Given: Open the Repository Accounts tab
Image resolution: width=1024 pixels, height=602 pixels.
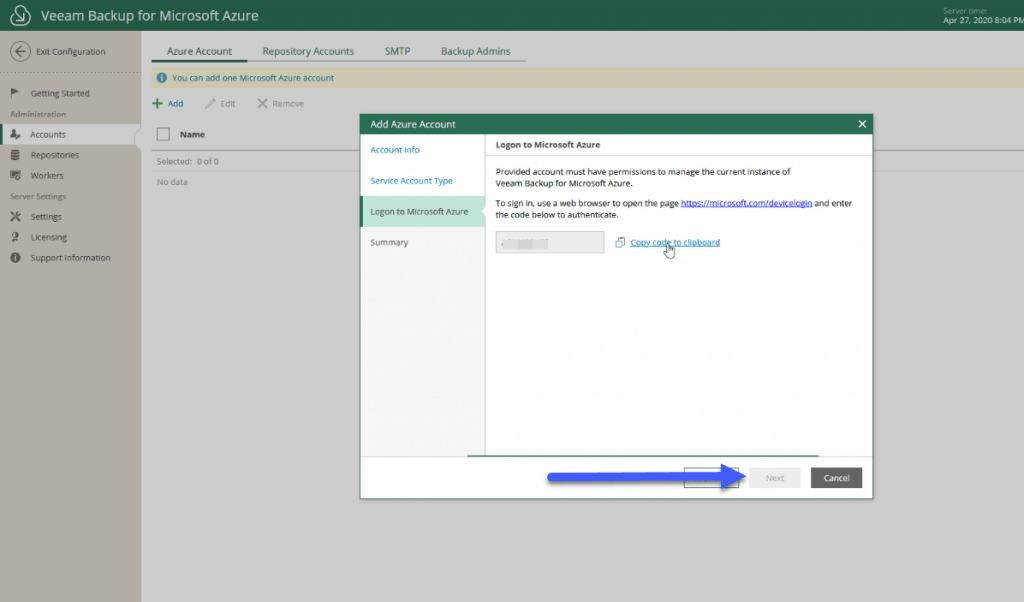Looking at the screenshot, I should [x=308, y=51].
